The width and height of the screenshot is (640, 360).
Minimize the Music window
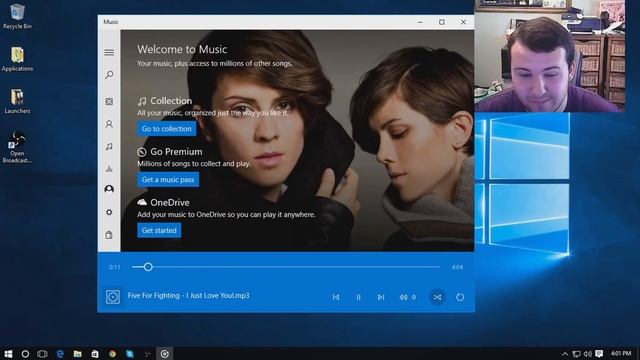(420, 22)
